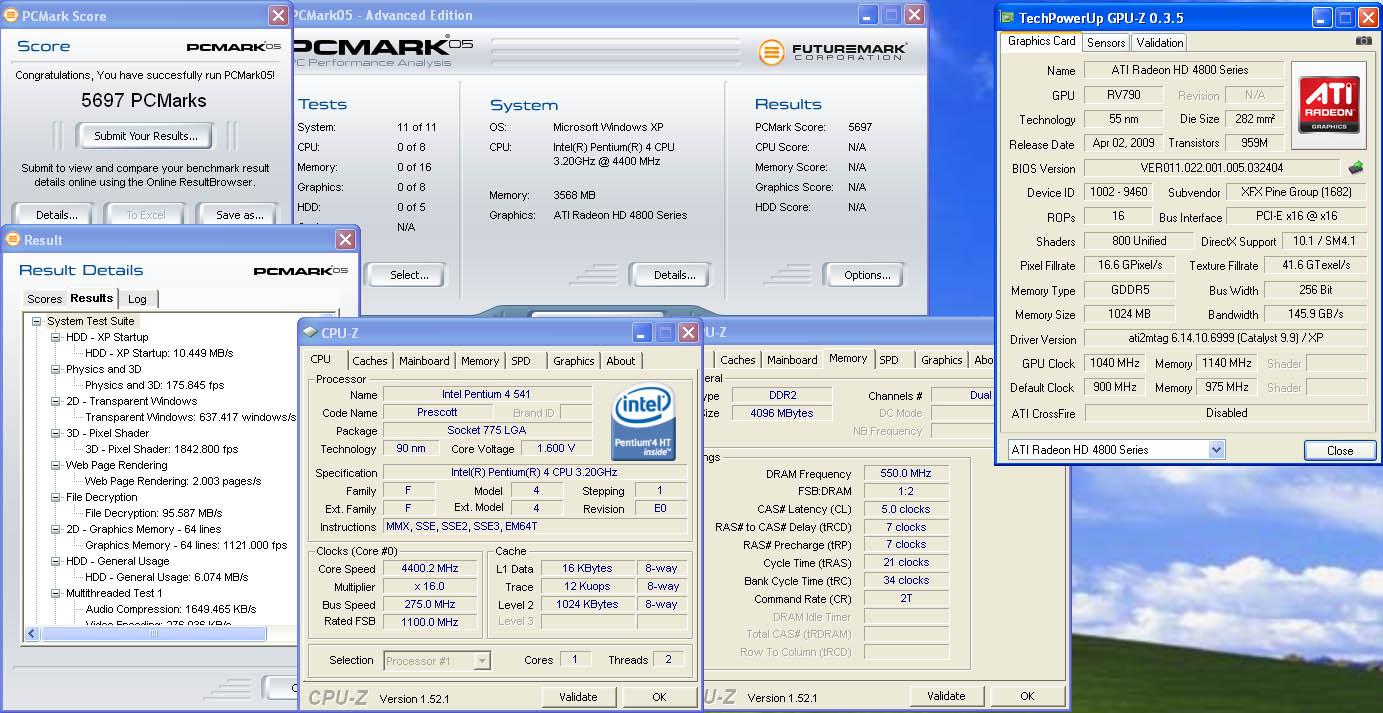Collapse the System Test Suite node
This screenshot has width=1383, height=713.
(37, 321)
